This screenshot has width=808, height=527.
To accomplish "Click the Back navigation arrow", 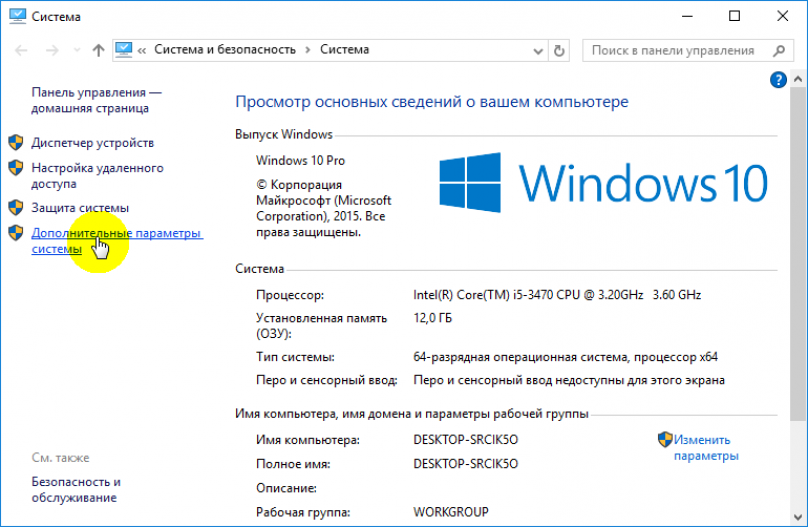I will pyautogui.click(x=21, y=50).
